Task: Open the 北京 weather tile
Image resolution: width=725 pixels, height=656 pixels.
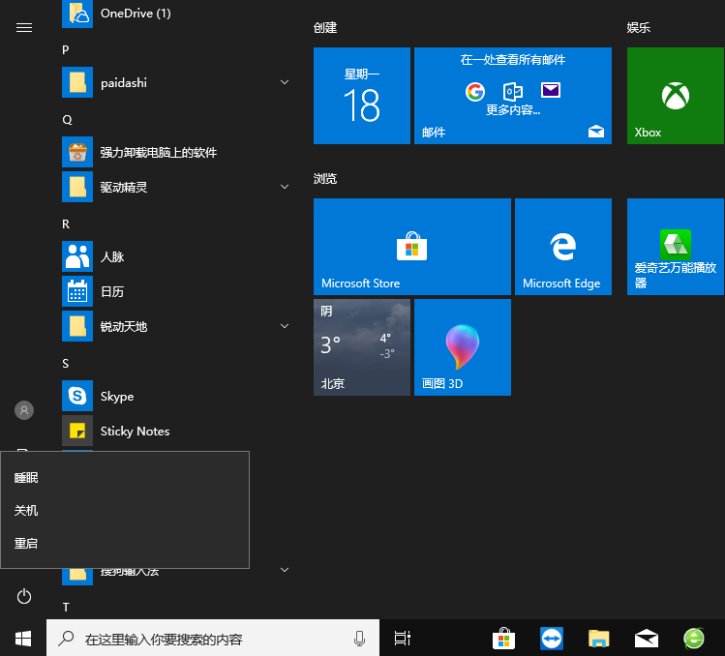Action: [x=361, y=347]
